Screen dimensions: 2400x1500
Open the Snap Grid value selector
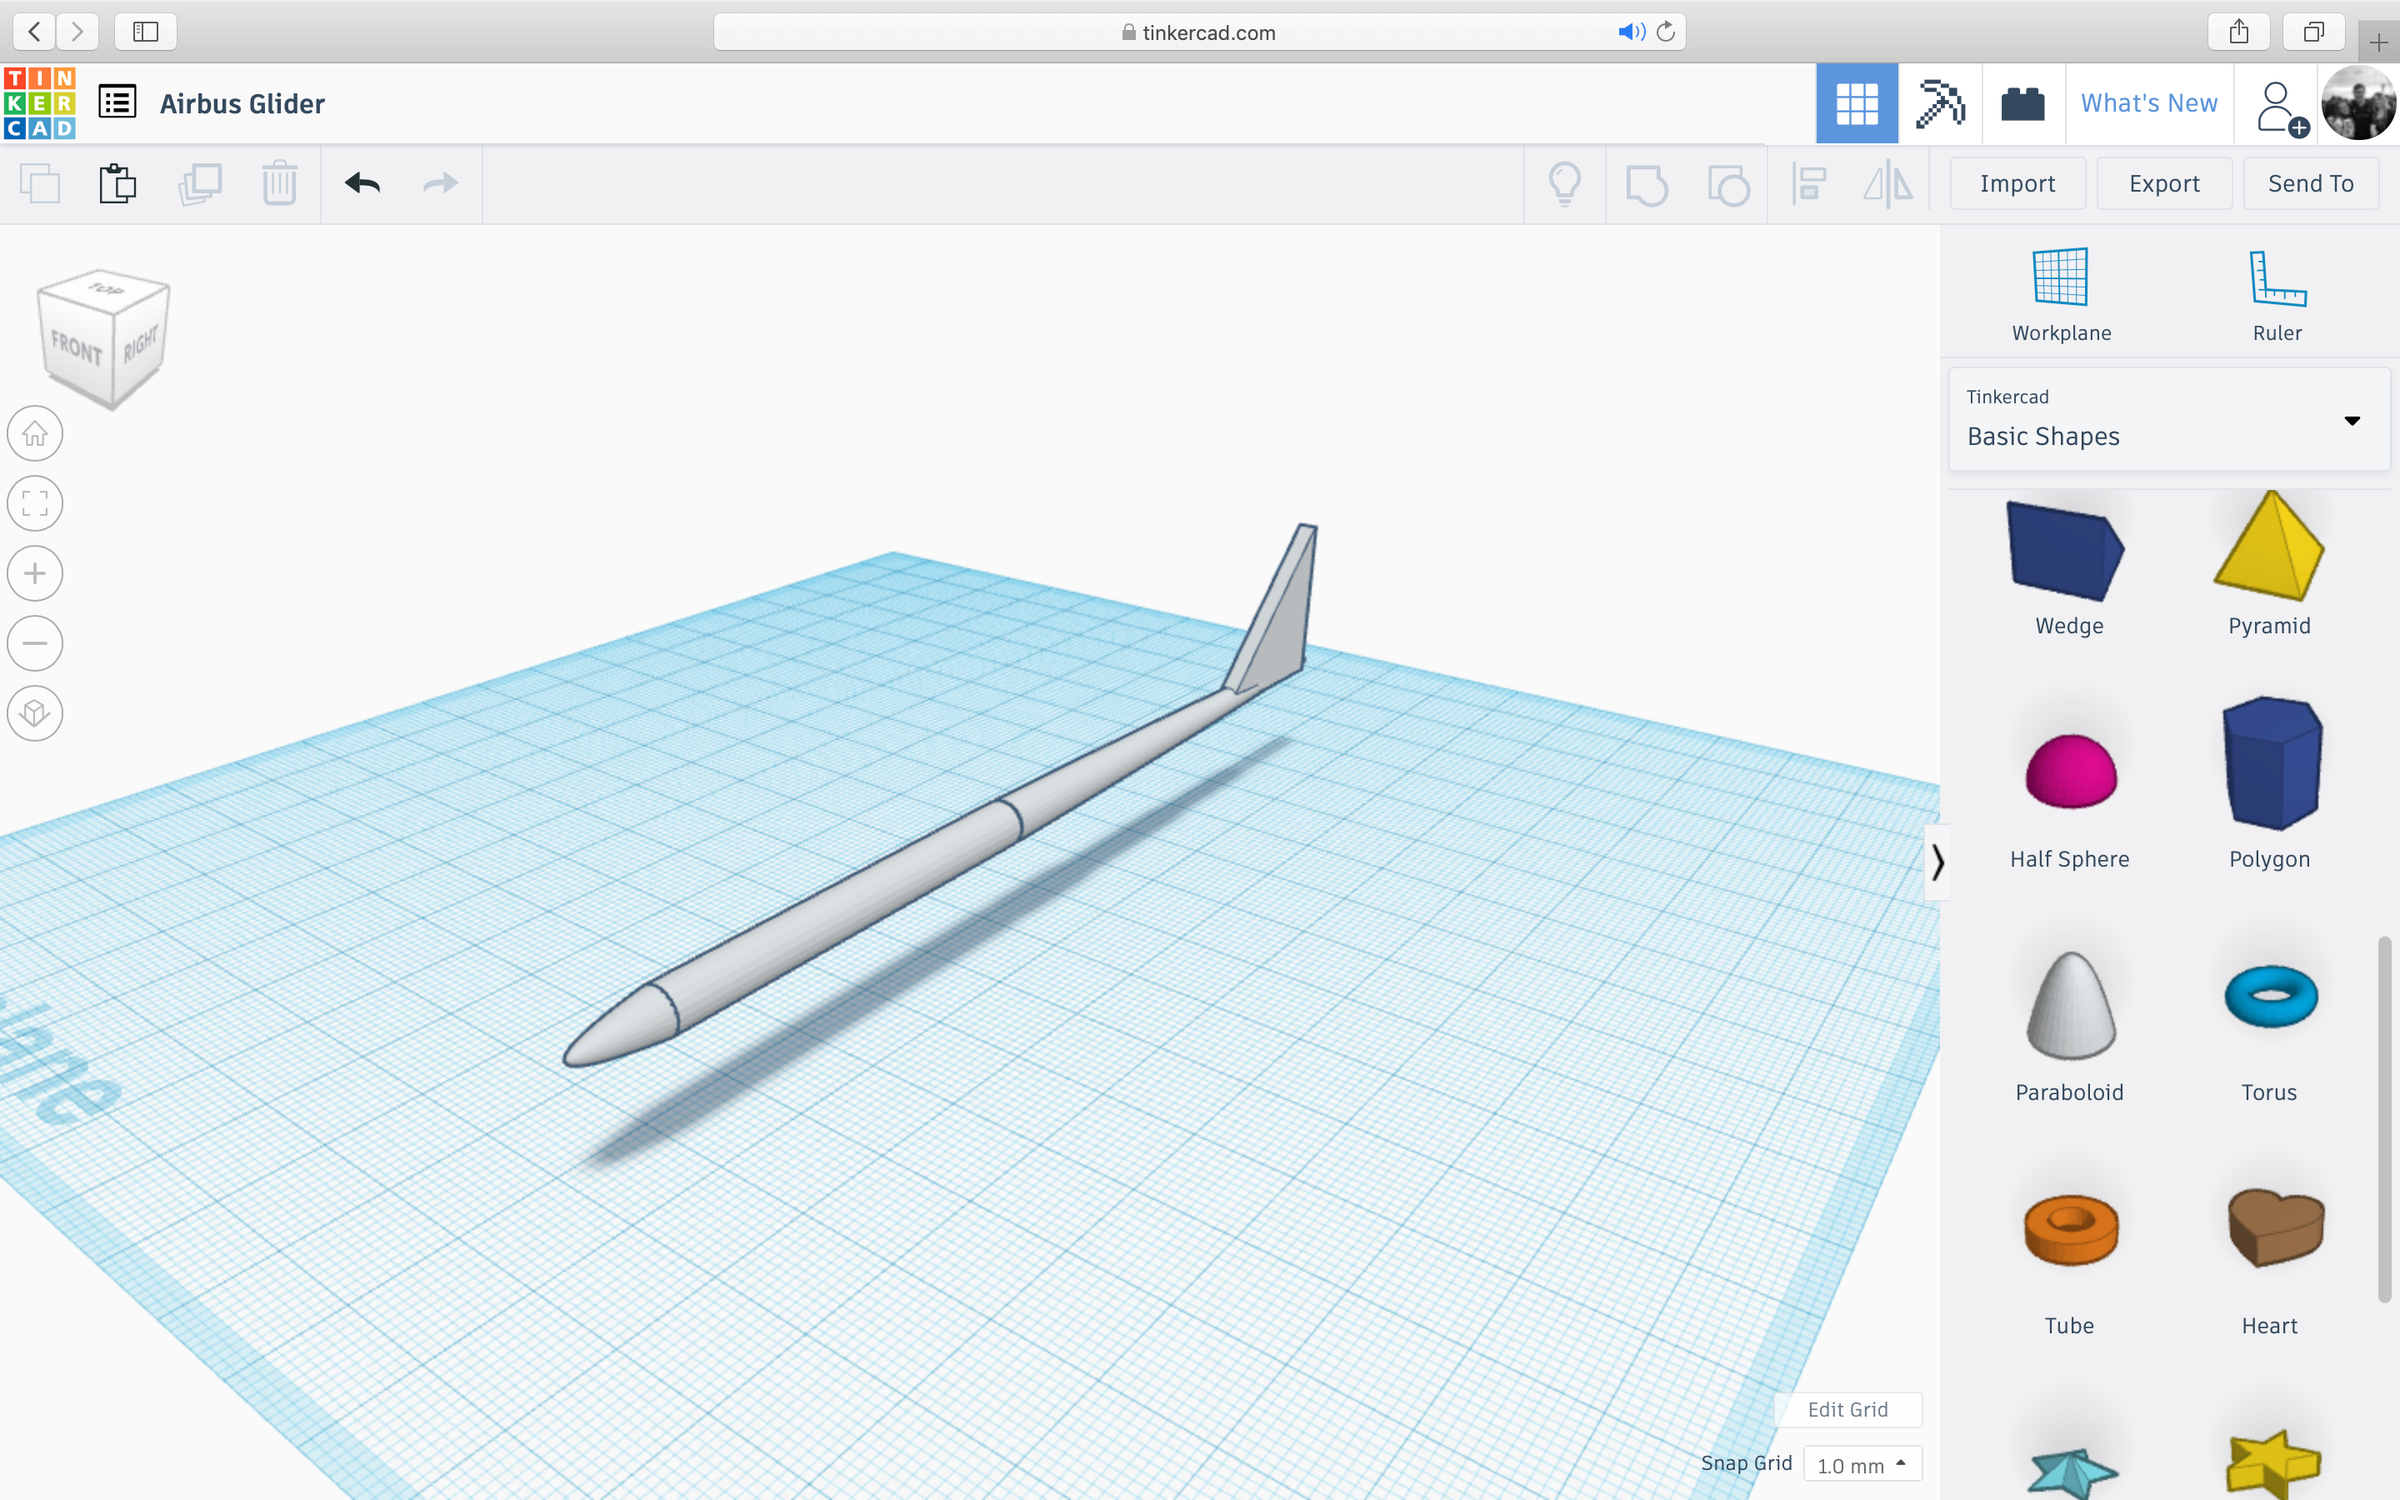[x=1860, y=1464]
